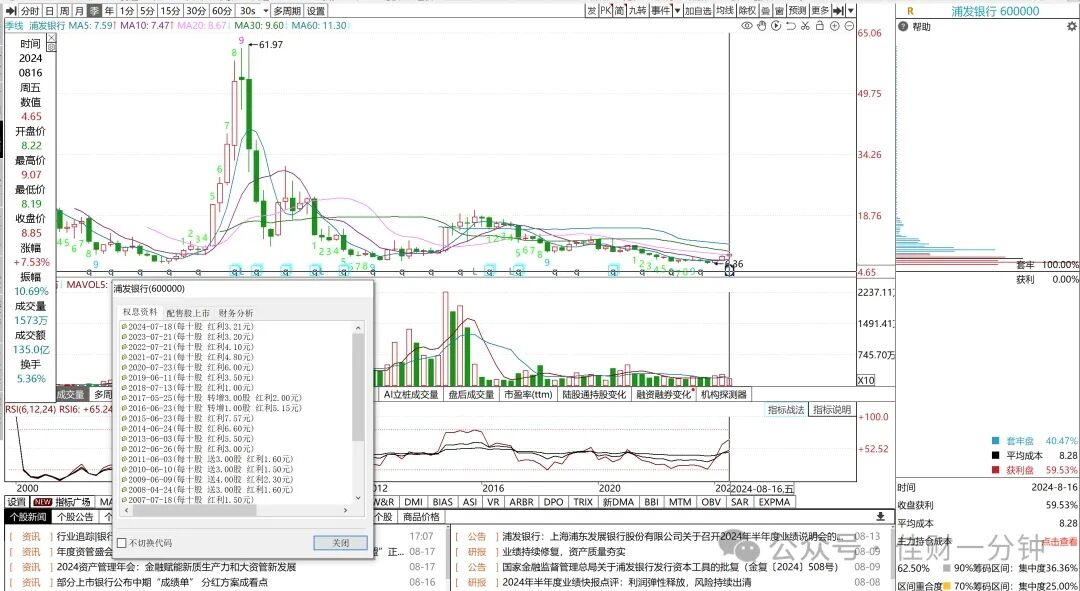This screenshot has width=1080, height=591.
Task: Click dialog list scroll-down arrow
Action: 357,497
